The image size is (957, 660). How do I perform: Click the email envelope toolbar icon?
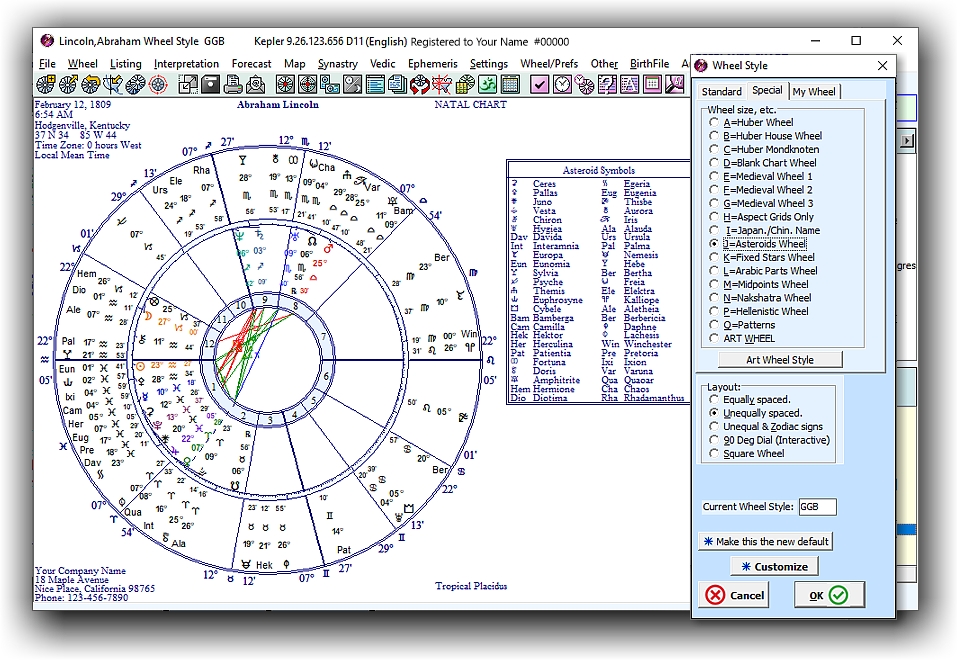[x=256, y=85]
